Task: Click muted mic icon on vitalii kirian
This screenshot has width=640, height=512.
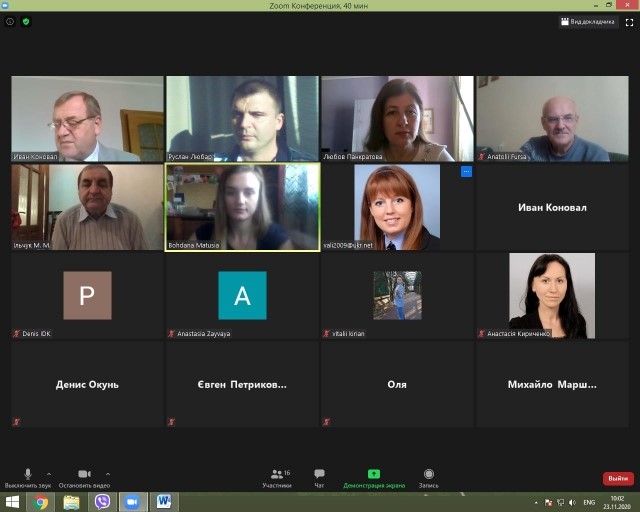Action: click(327, 334)
